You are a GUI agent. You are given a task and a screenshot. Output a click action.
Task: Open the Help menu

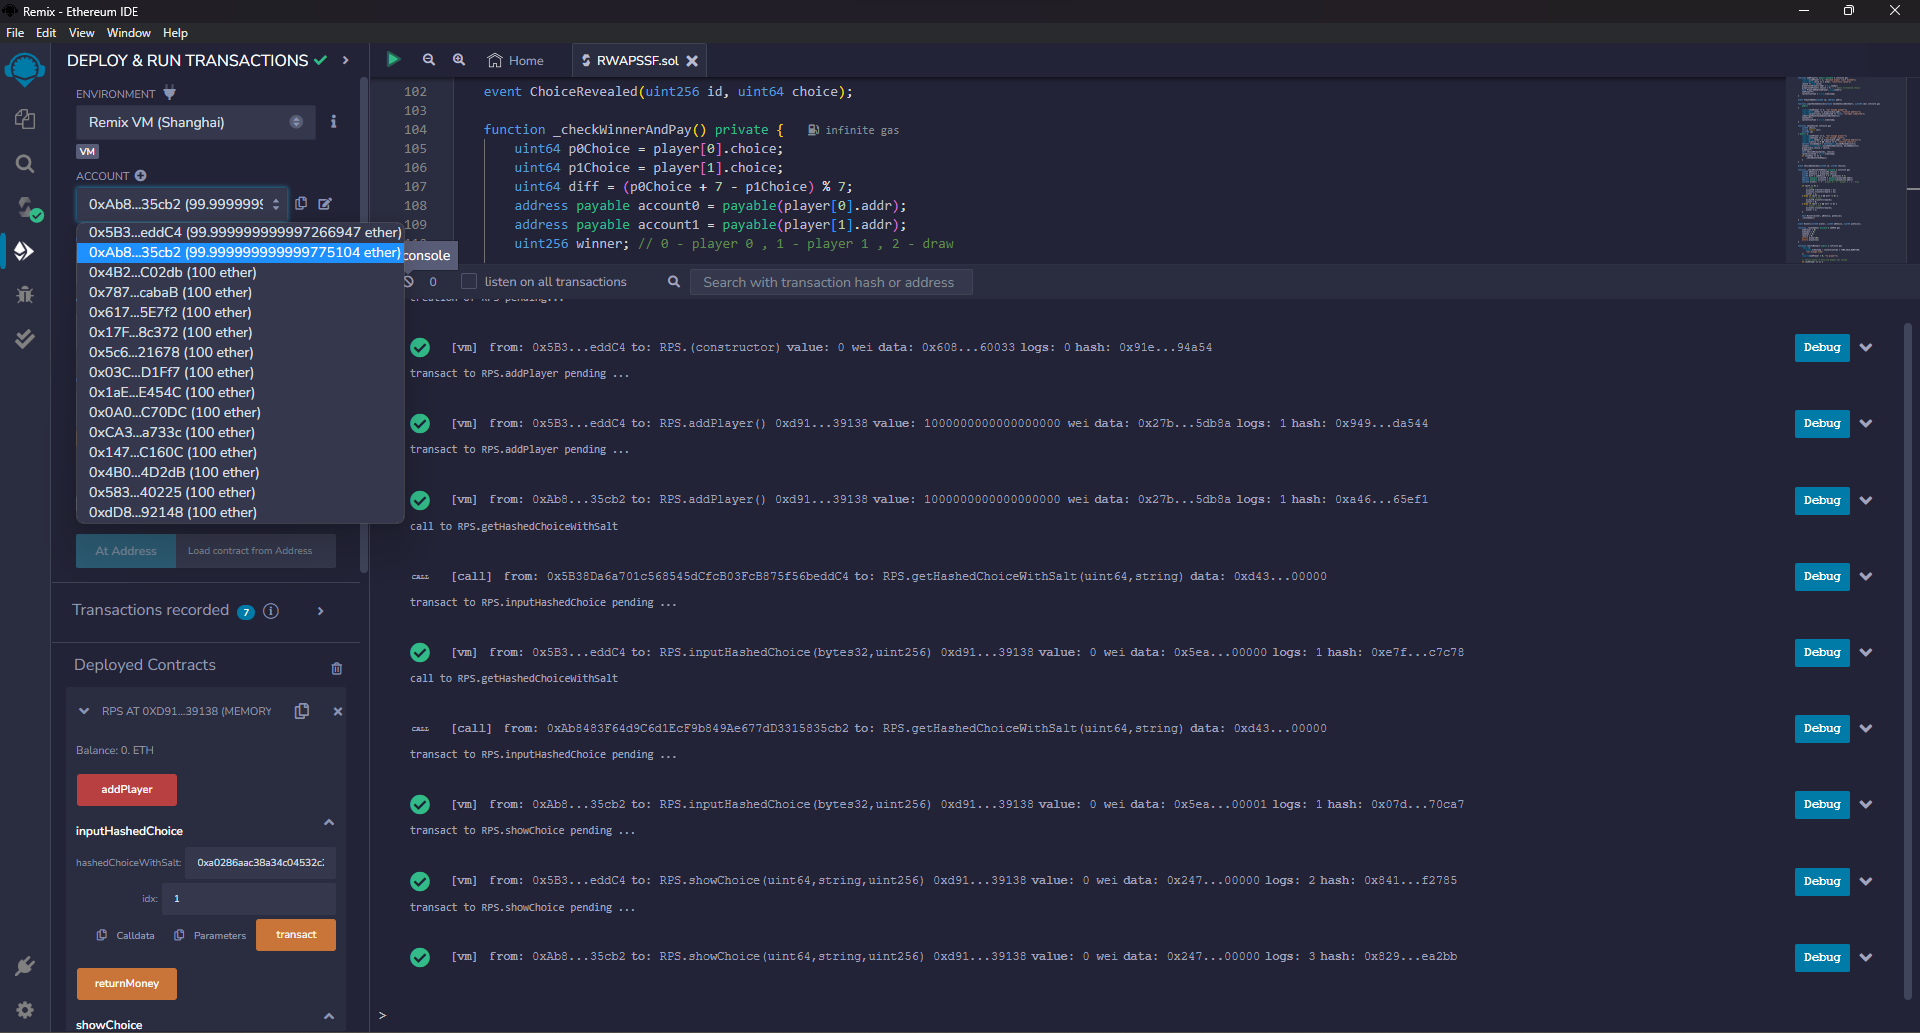coord(175,33)
